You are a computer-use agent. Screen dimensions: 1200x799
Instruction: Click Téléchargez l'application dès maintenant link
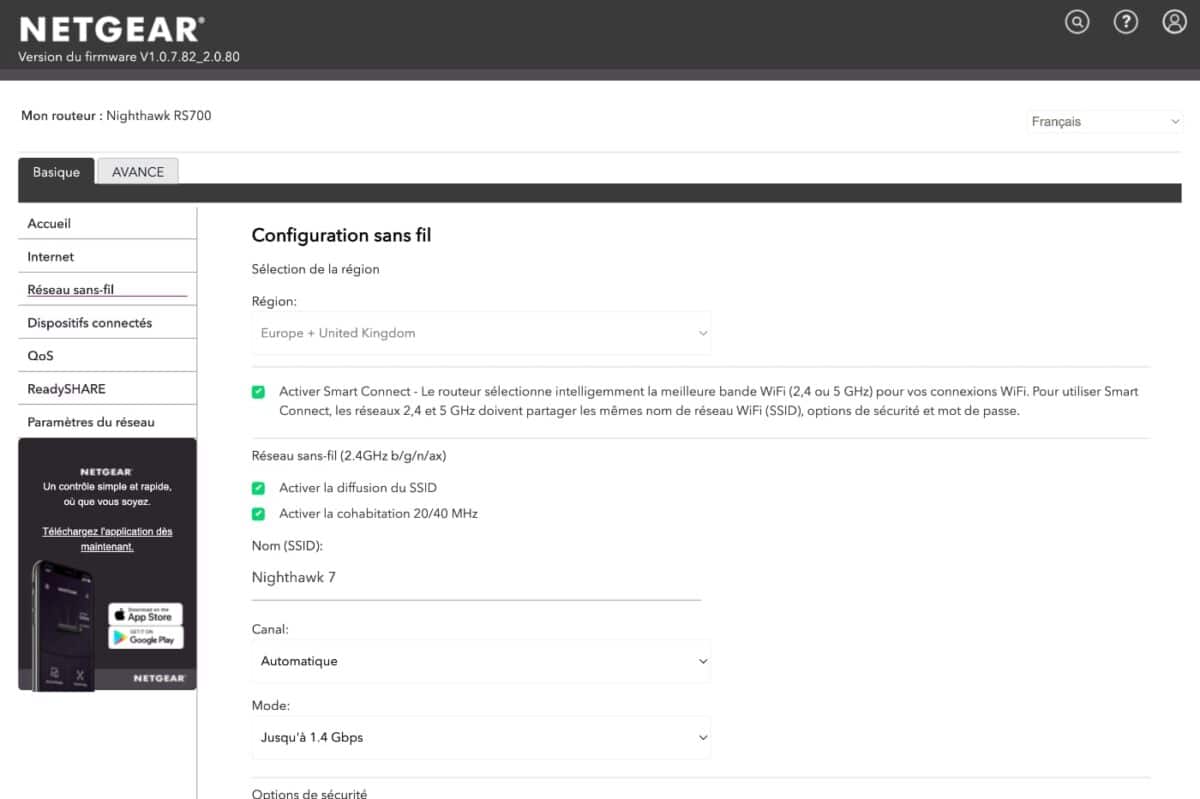(107, 539)
